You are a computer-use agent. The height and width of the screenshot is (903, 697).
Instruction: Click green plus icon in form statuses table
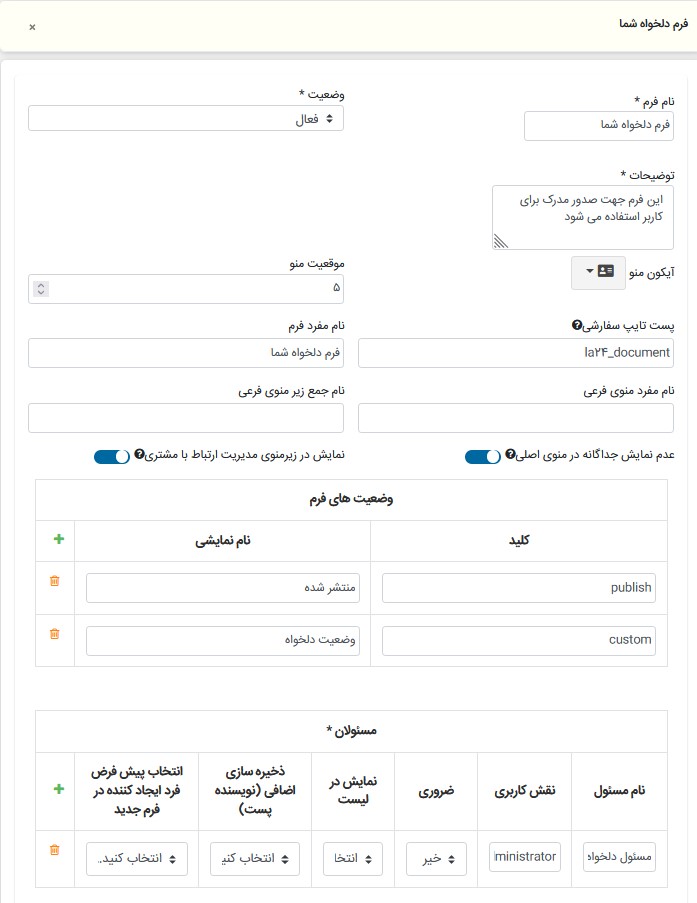(58, 539)
